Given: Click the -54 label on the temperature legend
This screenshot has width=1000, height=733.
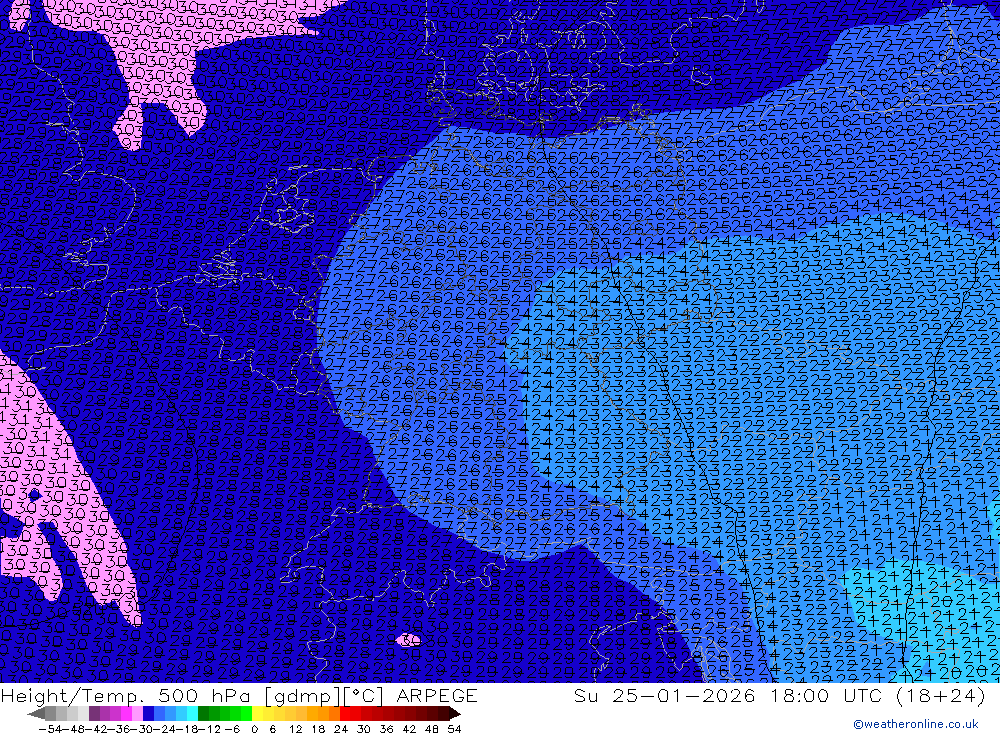Looking at the screenshot, I should 50,729.
